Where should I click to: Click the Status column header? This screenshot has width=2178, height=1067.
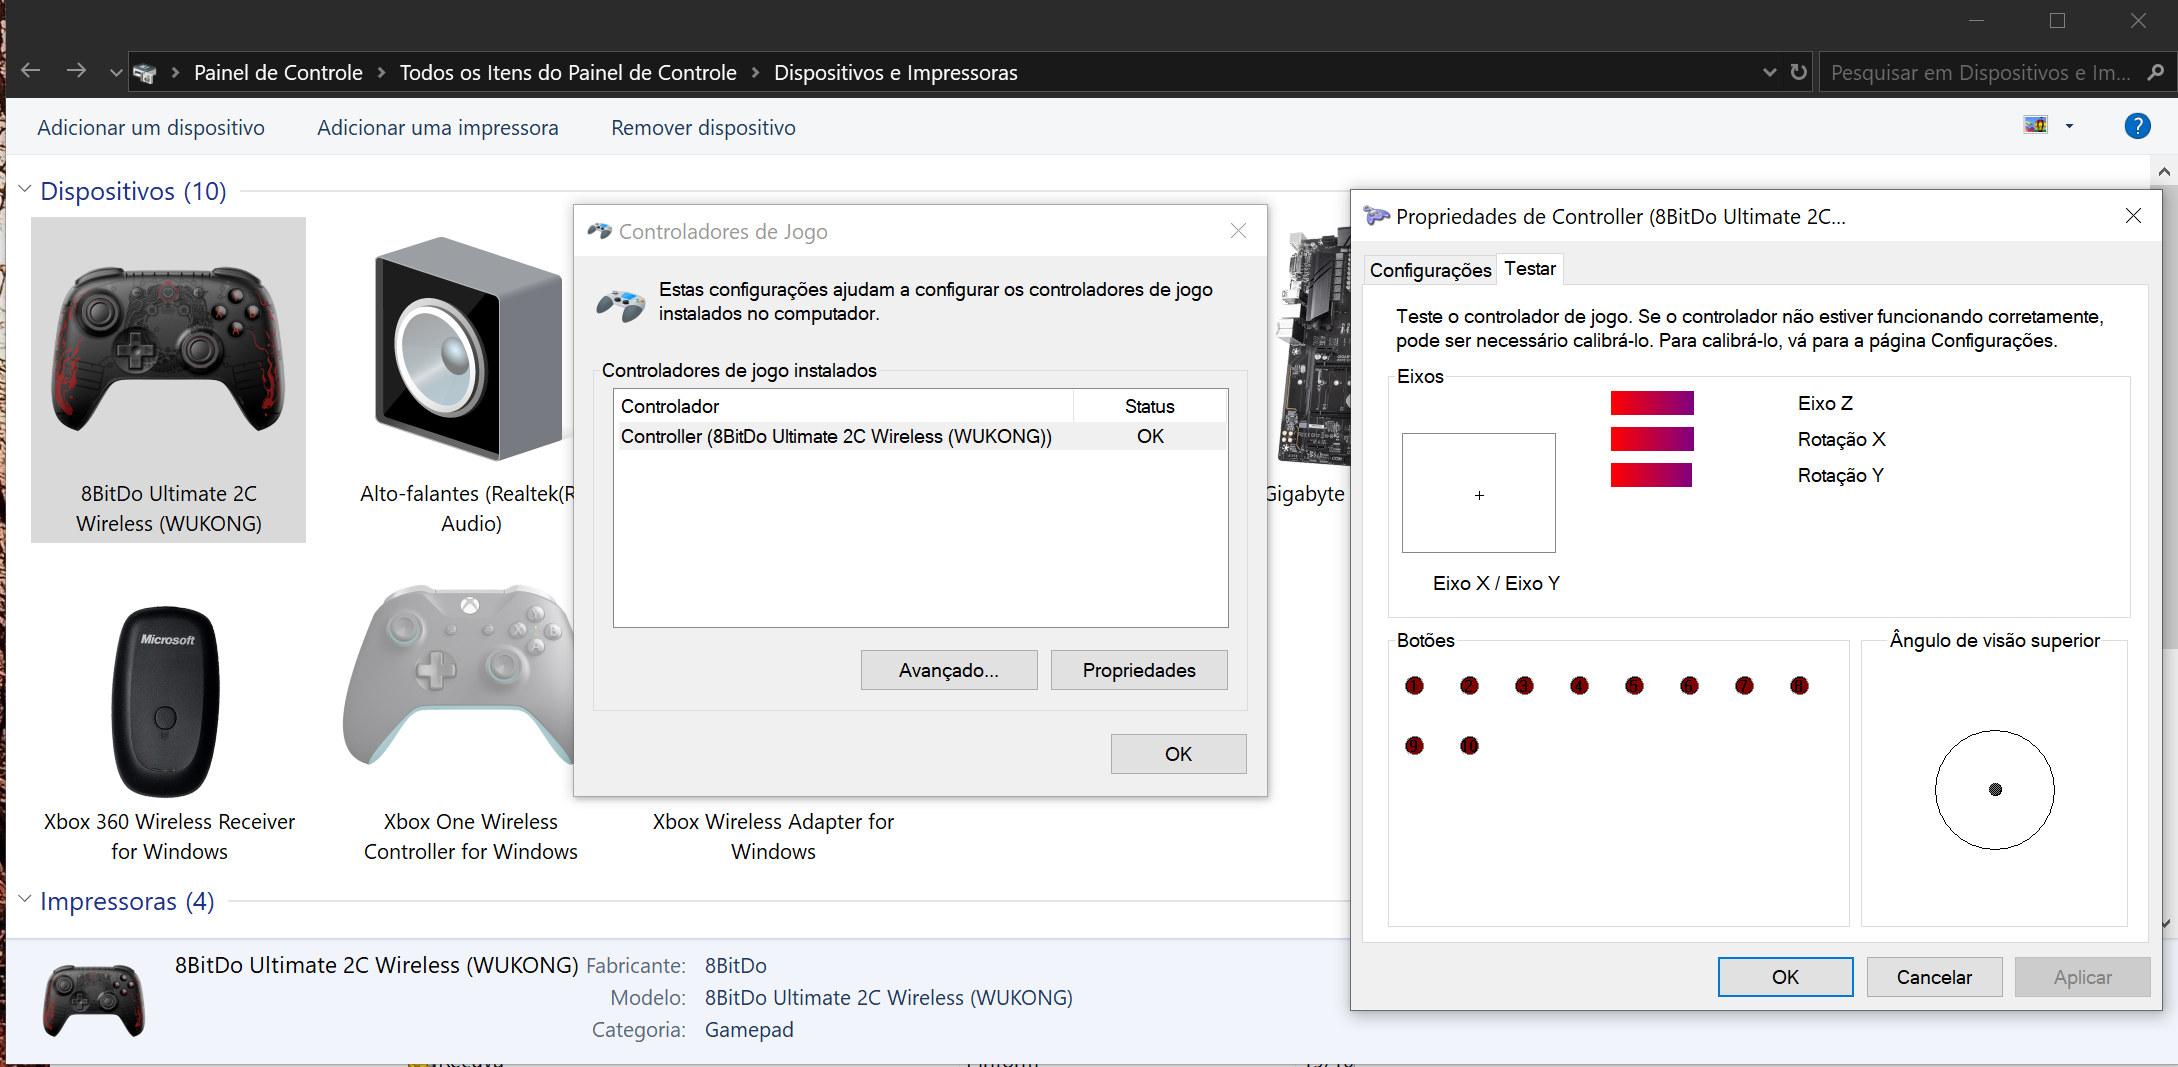(1150, 406)
